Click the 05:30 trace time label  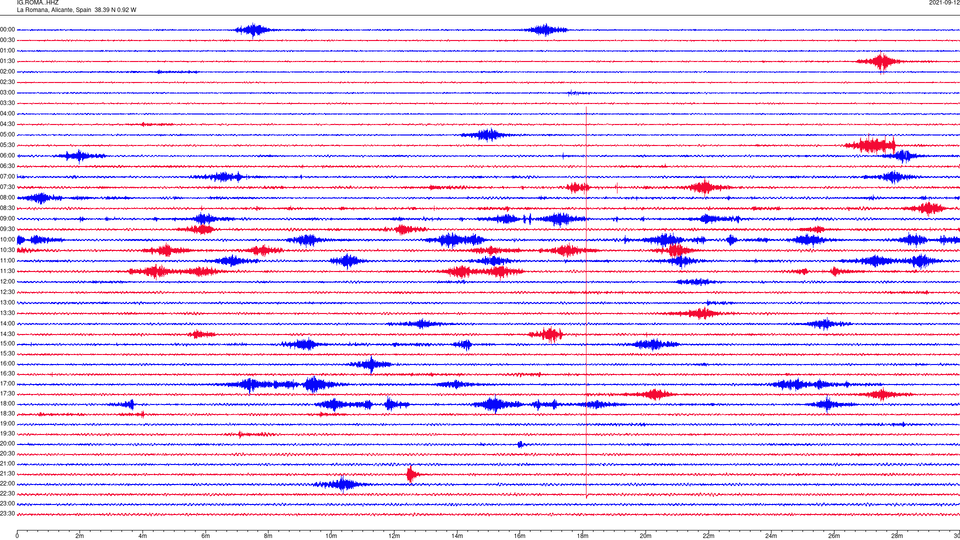pos(7,145)
